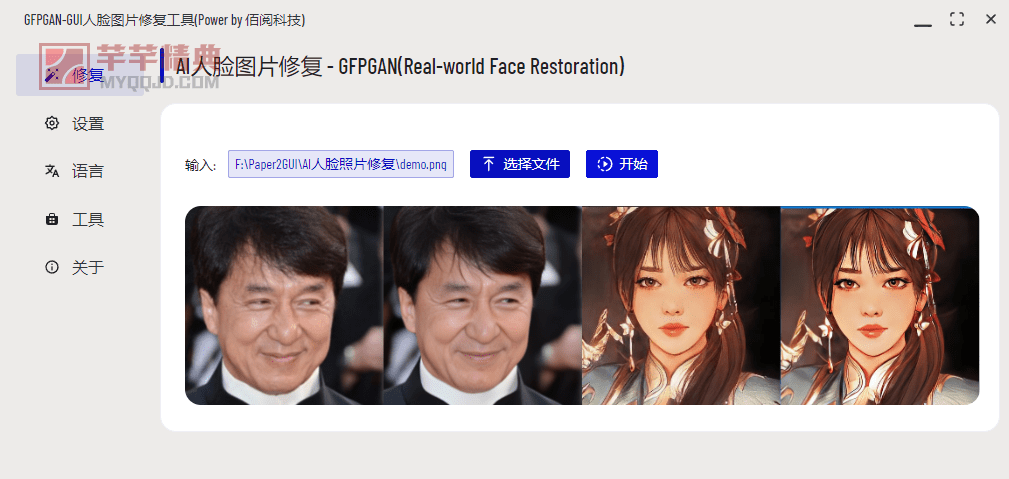1009x479 pixels.
Task: Click the third illustrated girl image
Action: pyautogui.click(x=681, y=305)
